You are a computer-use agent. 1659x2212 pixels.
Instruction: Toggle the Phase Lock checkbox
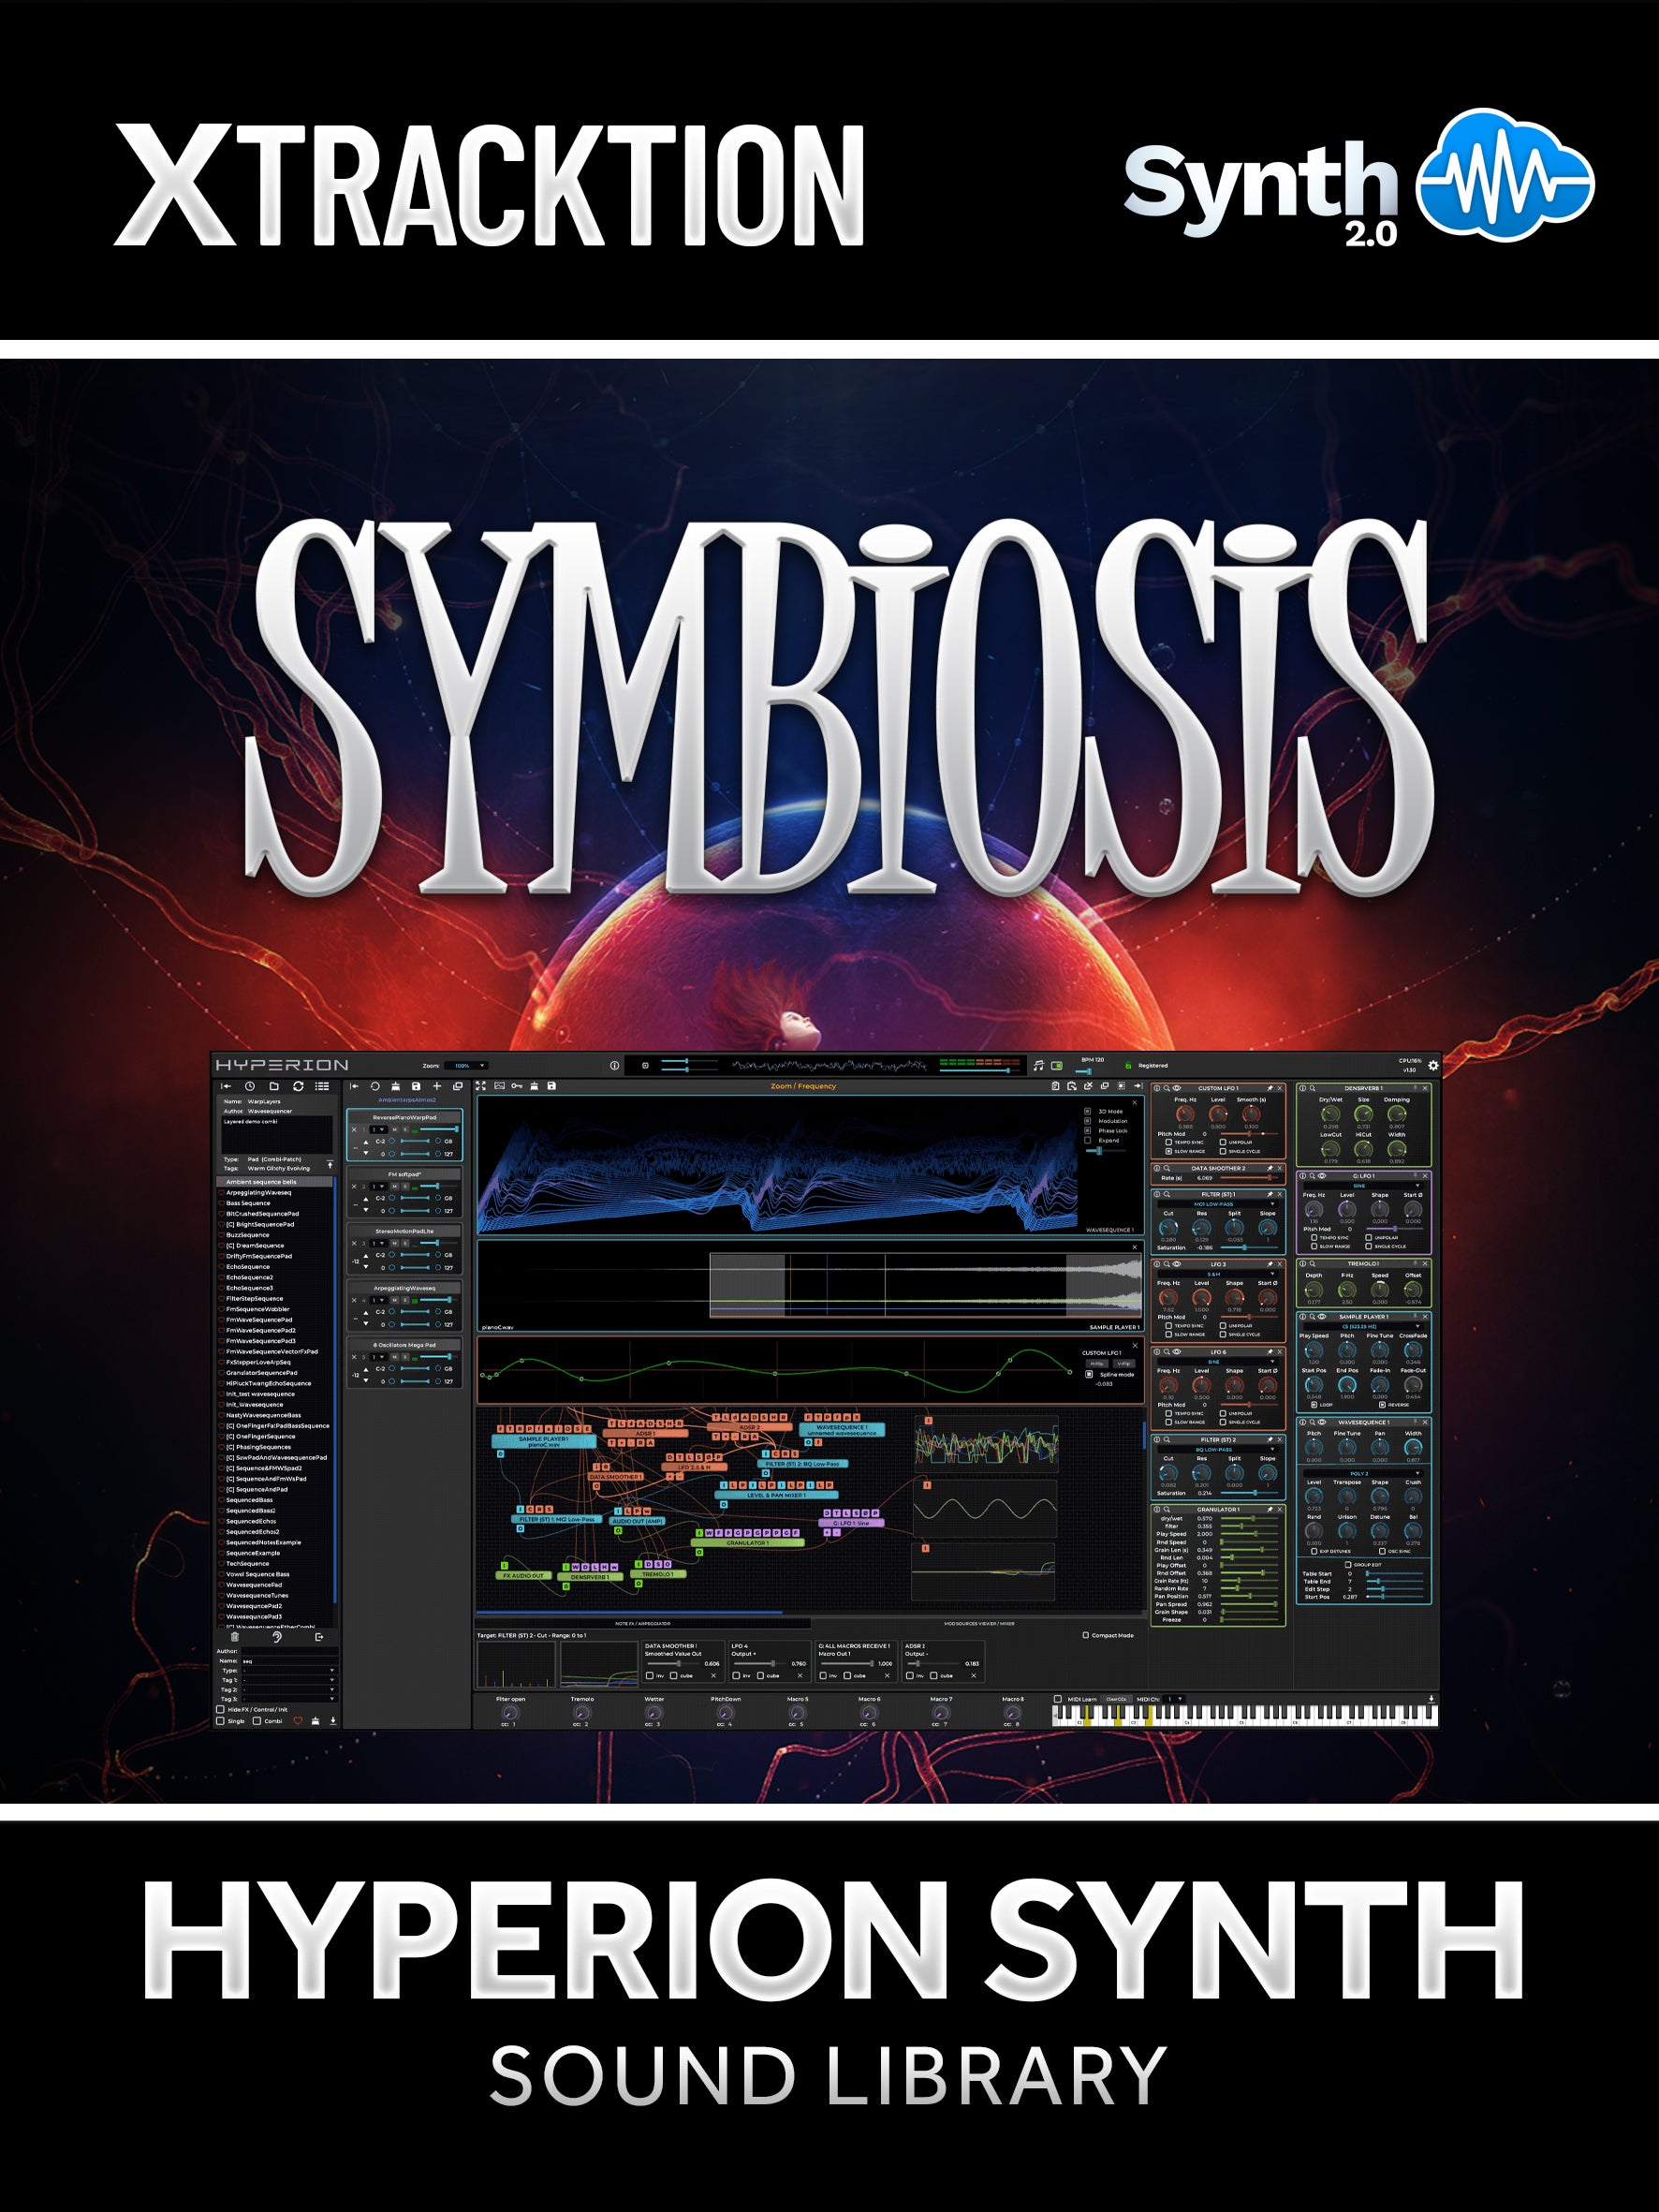[x=1088, y=1131]
